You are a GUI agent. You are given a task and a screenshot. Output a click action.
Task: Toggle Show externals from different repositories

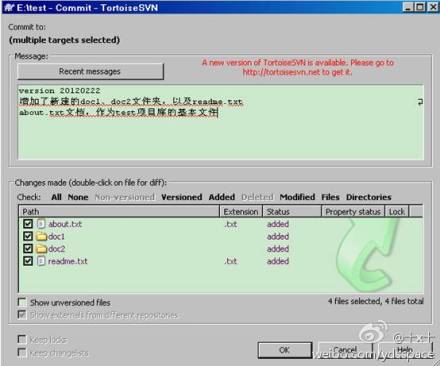click(x=22, y=315)
